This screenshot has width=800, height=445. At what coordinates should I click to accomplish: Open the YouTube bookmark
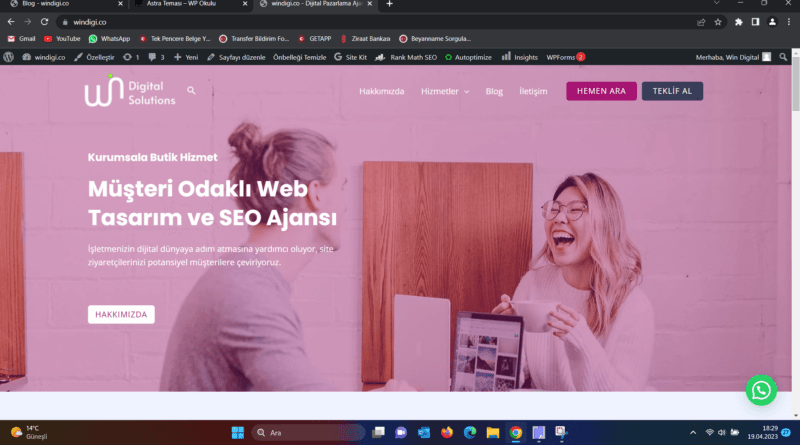pyautogui.click(x=62, y=39)
